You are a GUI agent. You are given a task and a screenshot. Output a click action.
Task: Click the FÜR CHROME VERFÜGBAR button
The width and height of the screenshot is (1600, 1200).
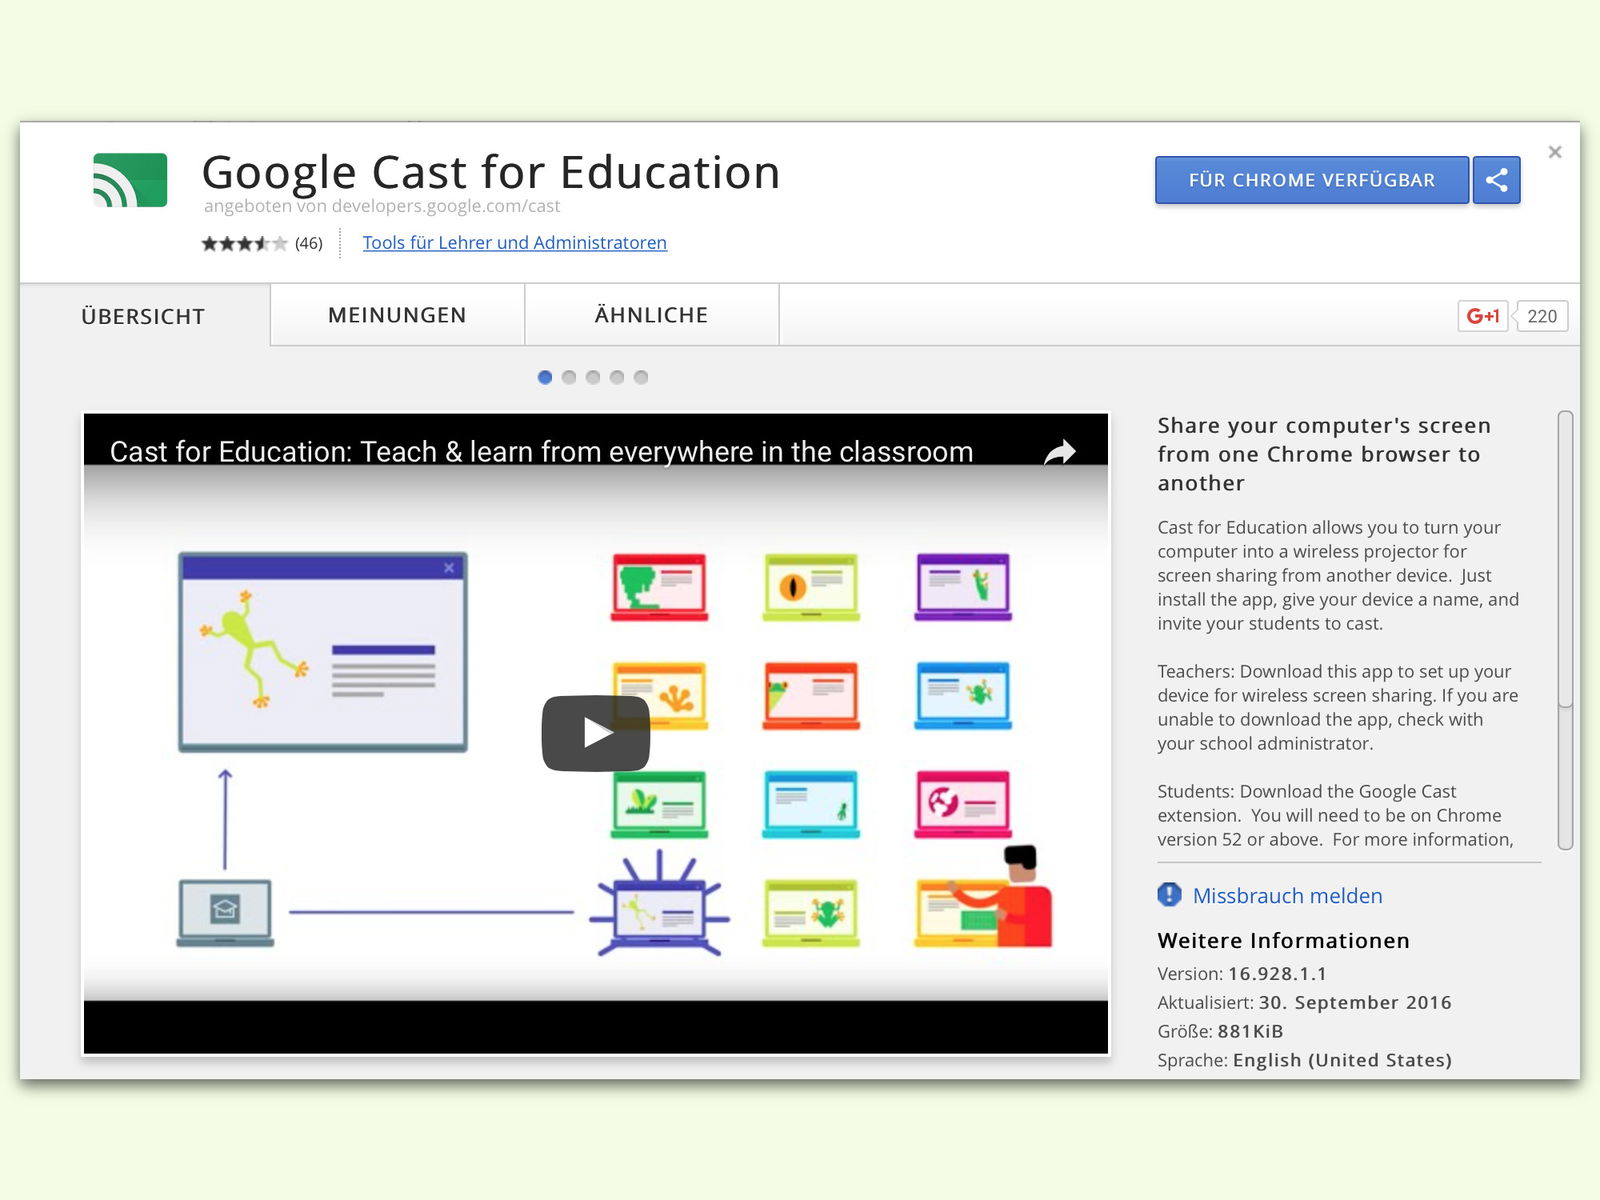point(1312,180)
